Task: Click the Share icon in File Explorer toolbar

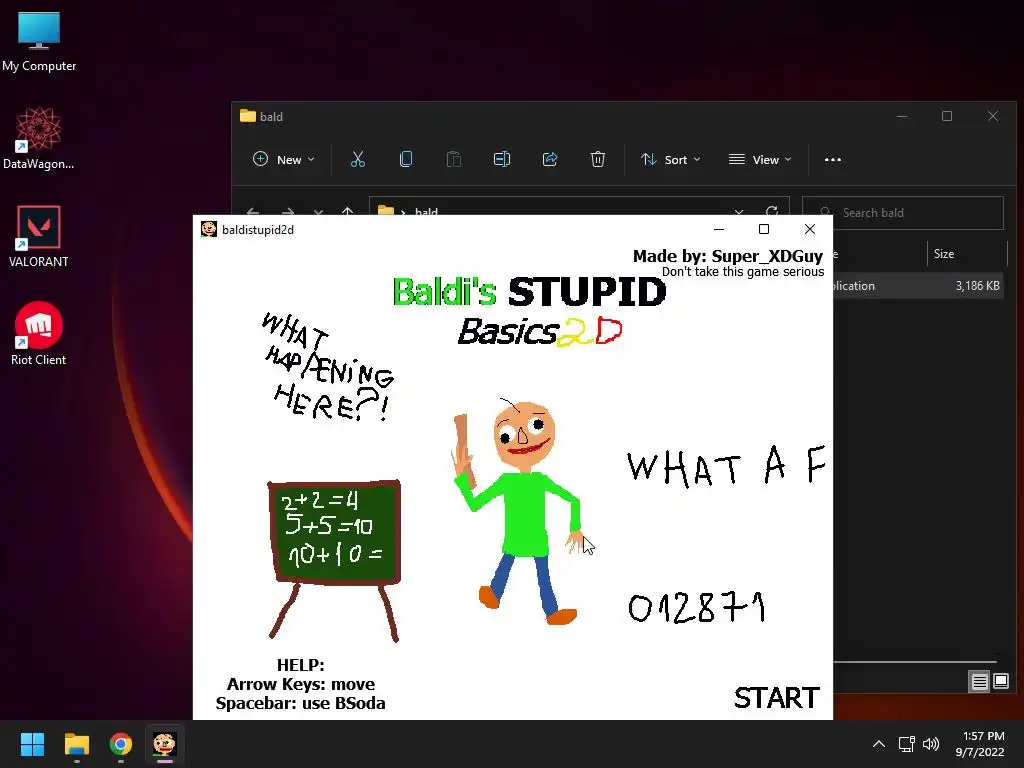Action: pyautogui.click(x=550, y=159)
